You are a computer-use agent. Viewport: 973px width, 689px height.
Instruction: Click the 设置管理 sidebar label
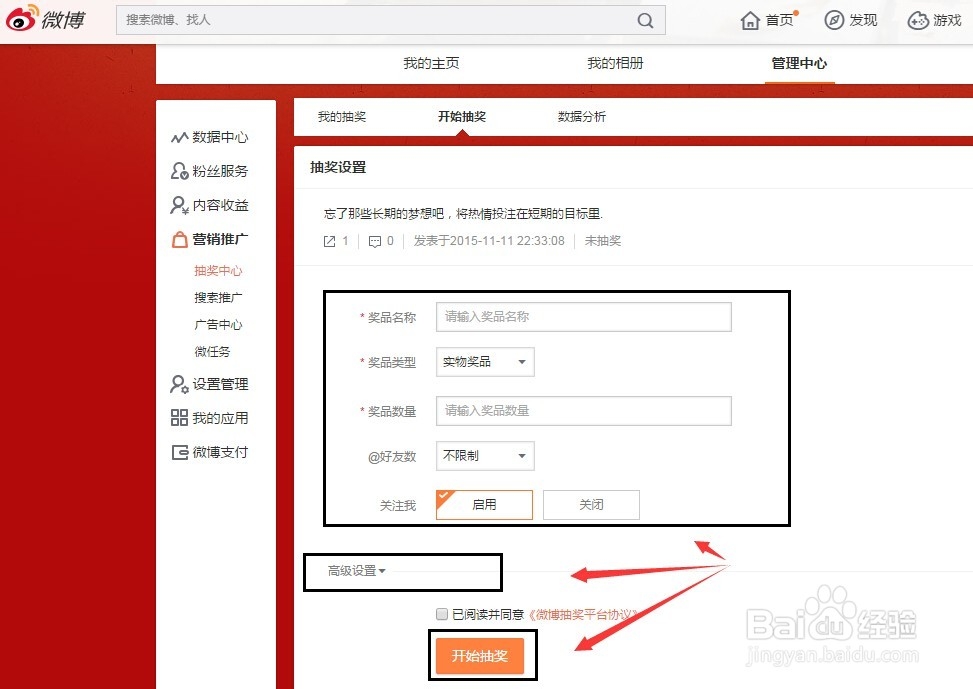[x=220, y=384]
